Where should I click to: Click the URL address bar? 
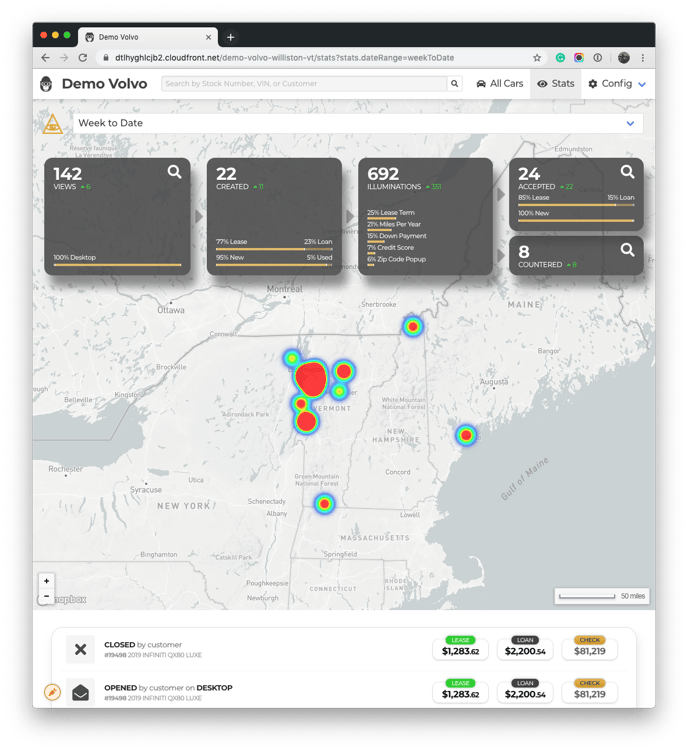pos(316,58)
